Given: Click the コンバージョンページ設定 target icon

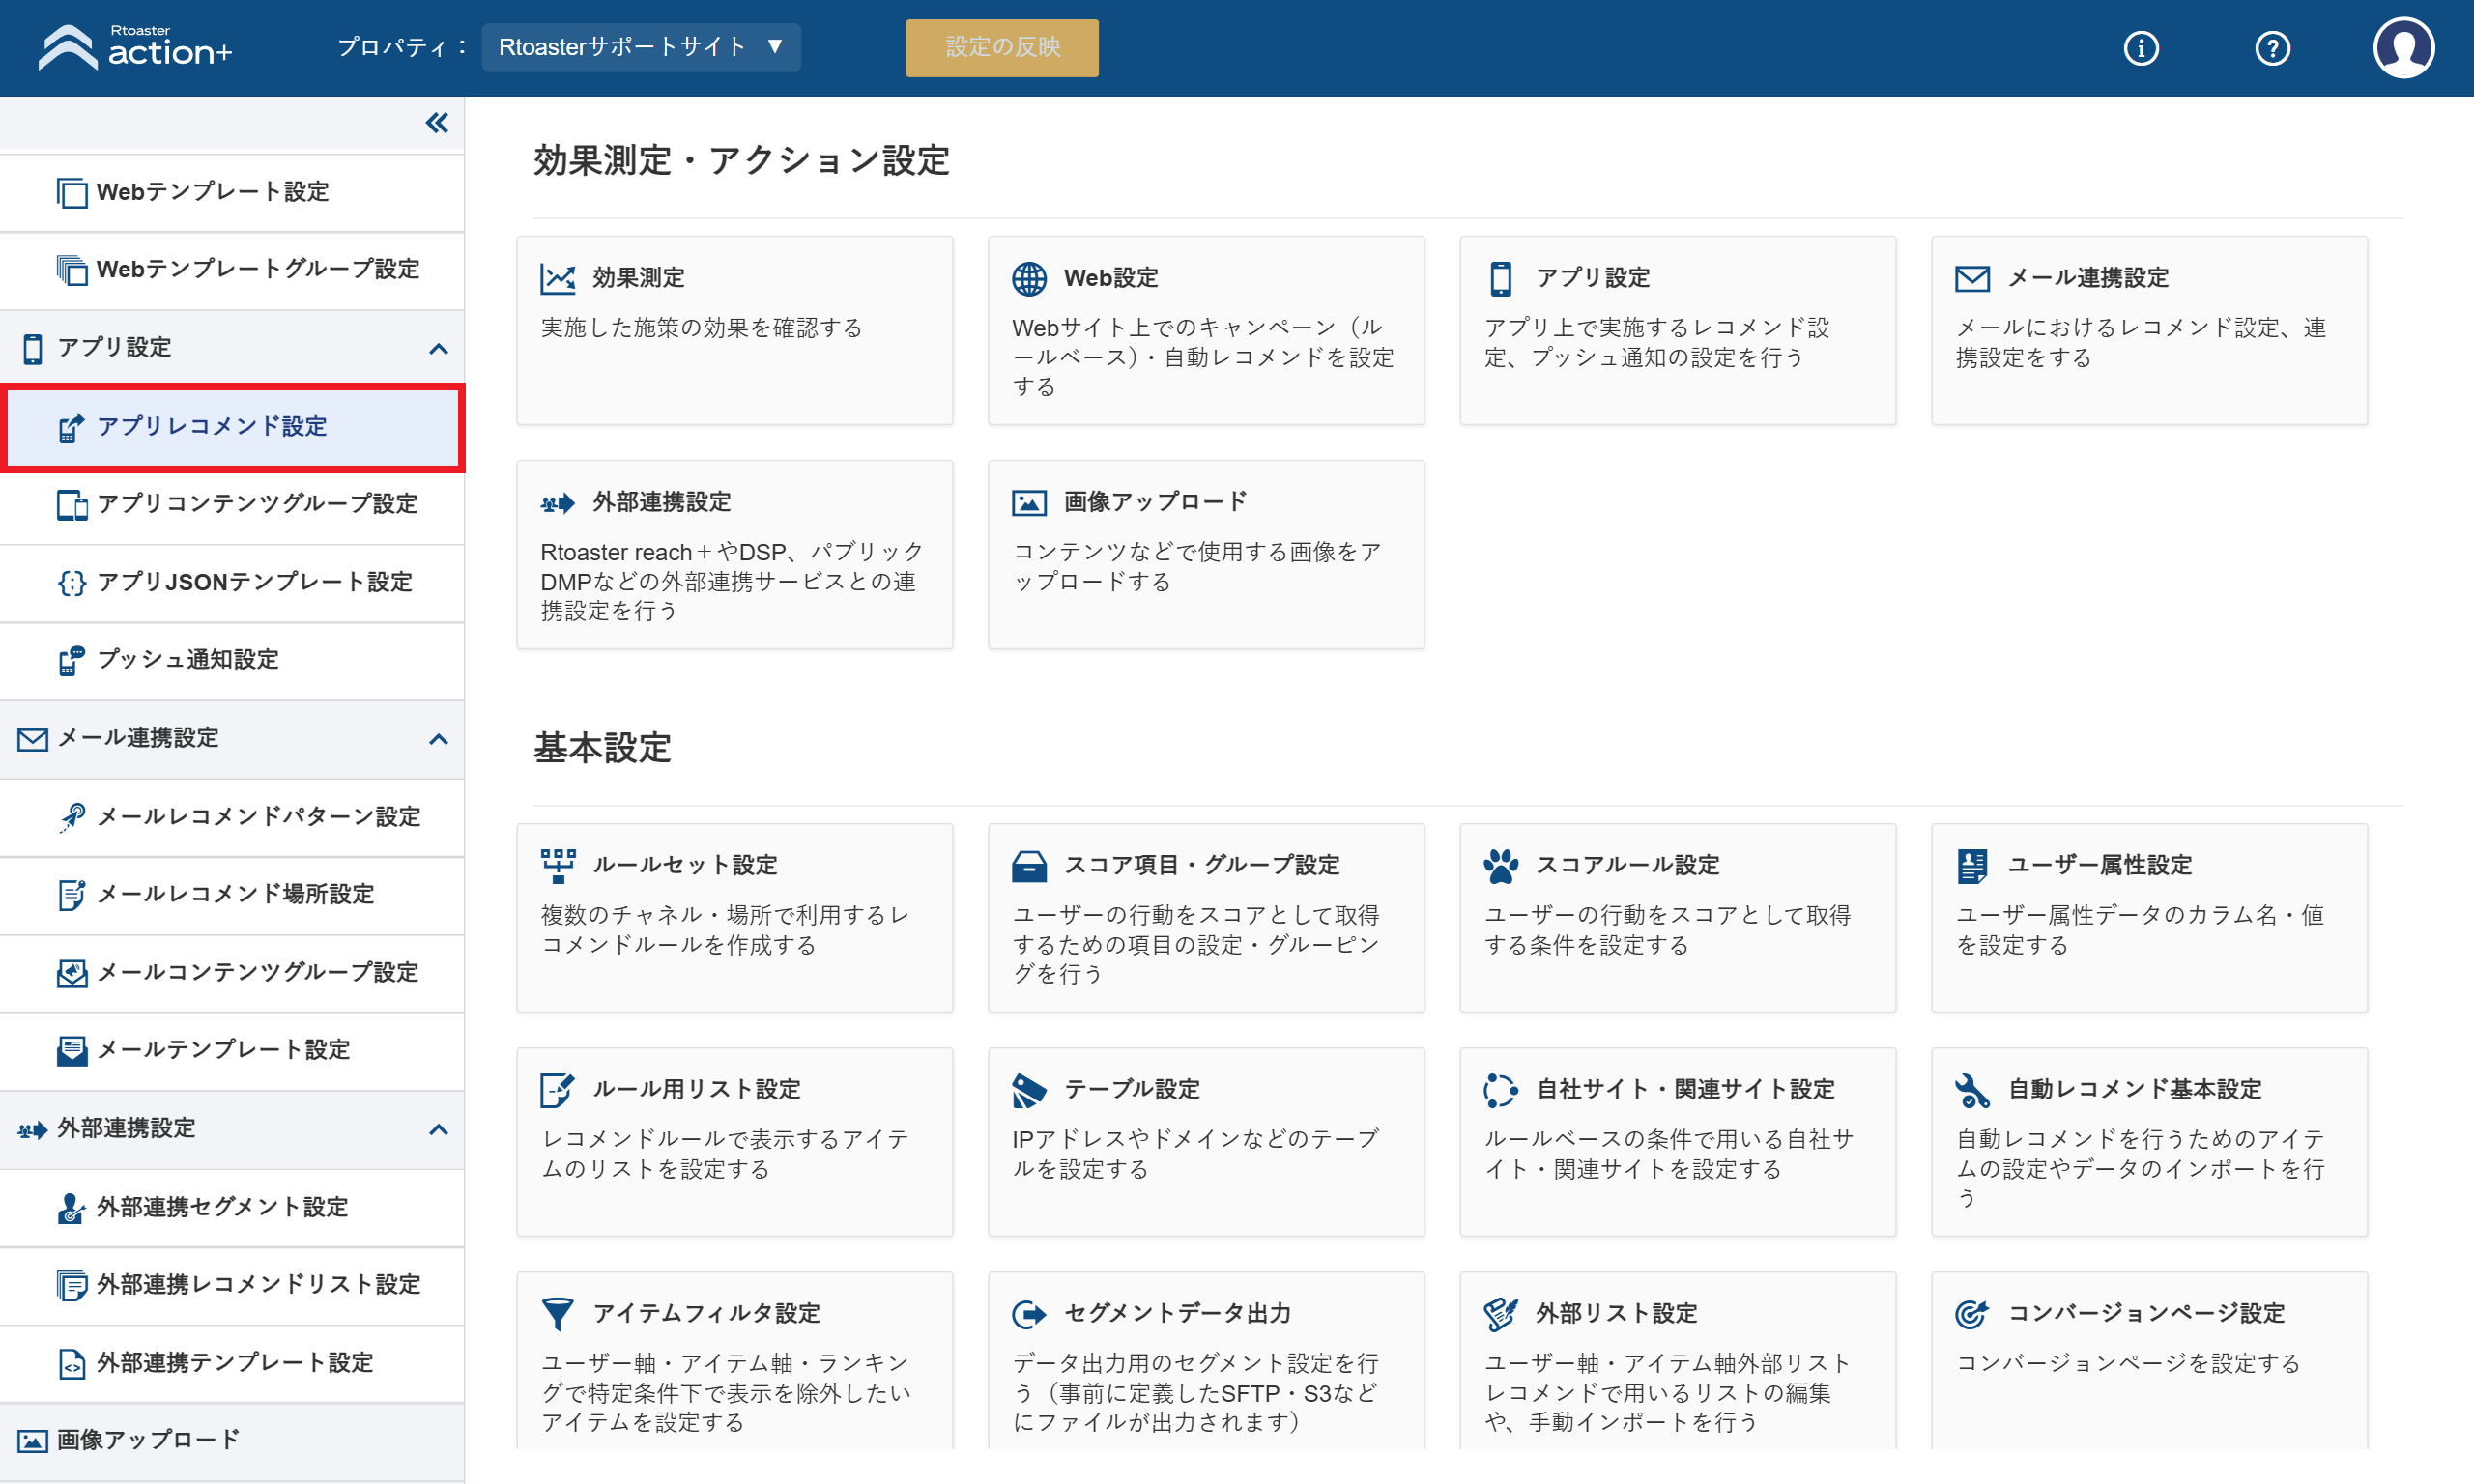Looking at the screenshot, I should click(1972, 1314).
